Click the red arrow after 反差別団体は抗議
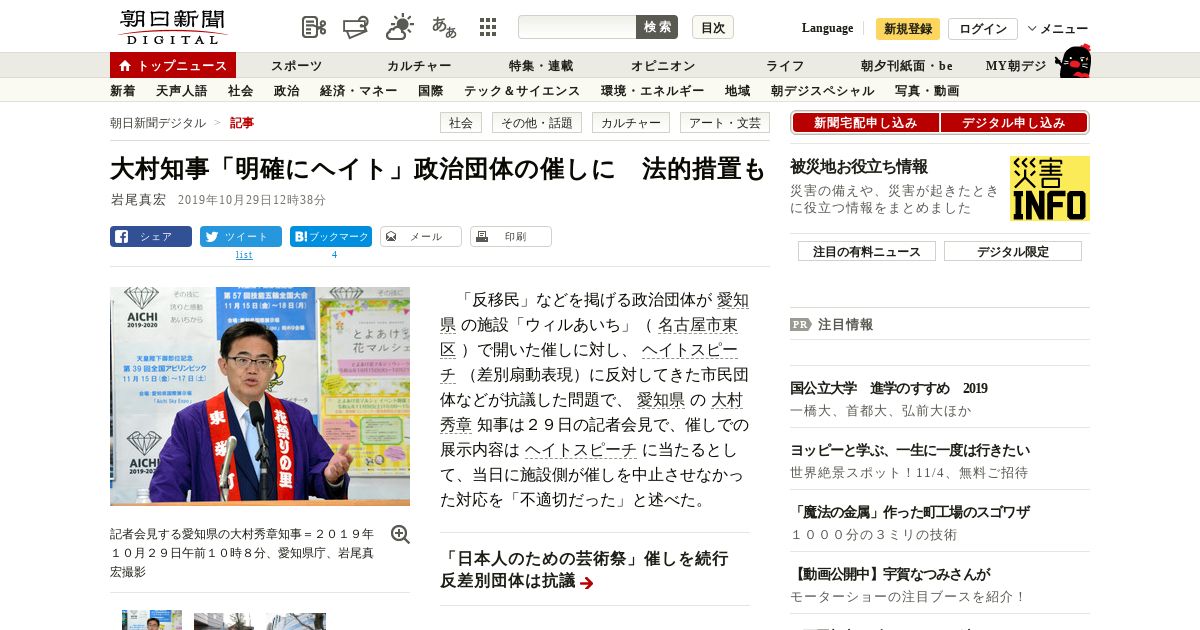This screenshot has width=1200, height=630. click(587, 583)
